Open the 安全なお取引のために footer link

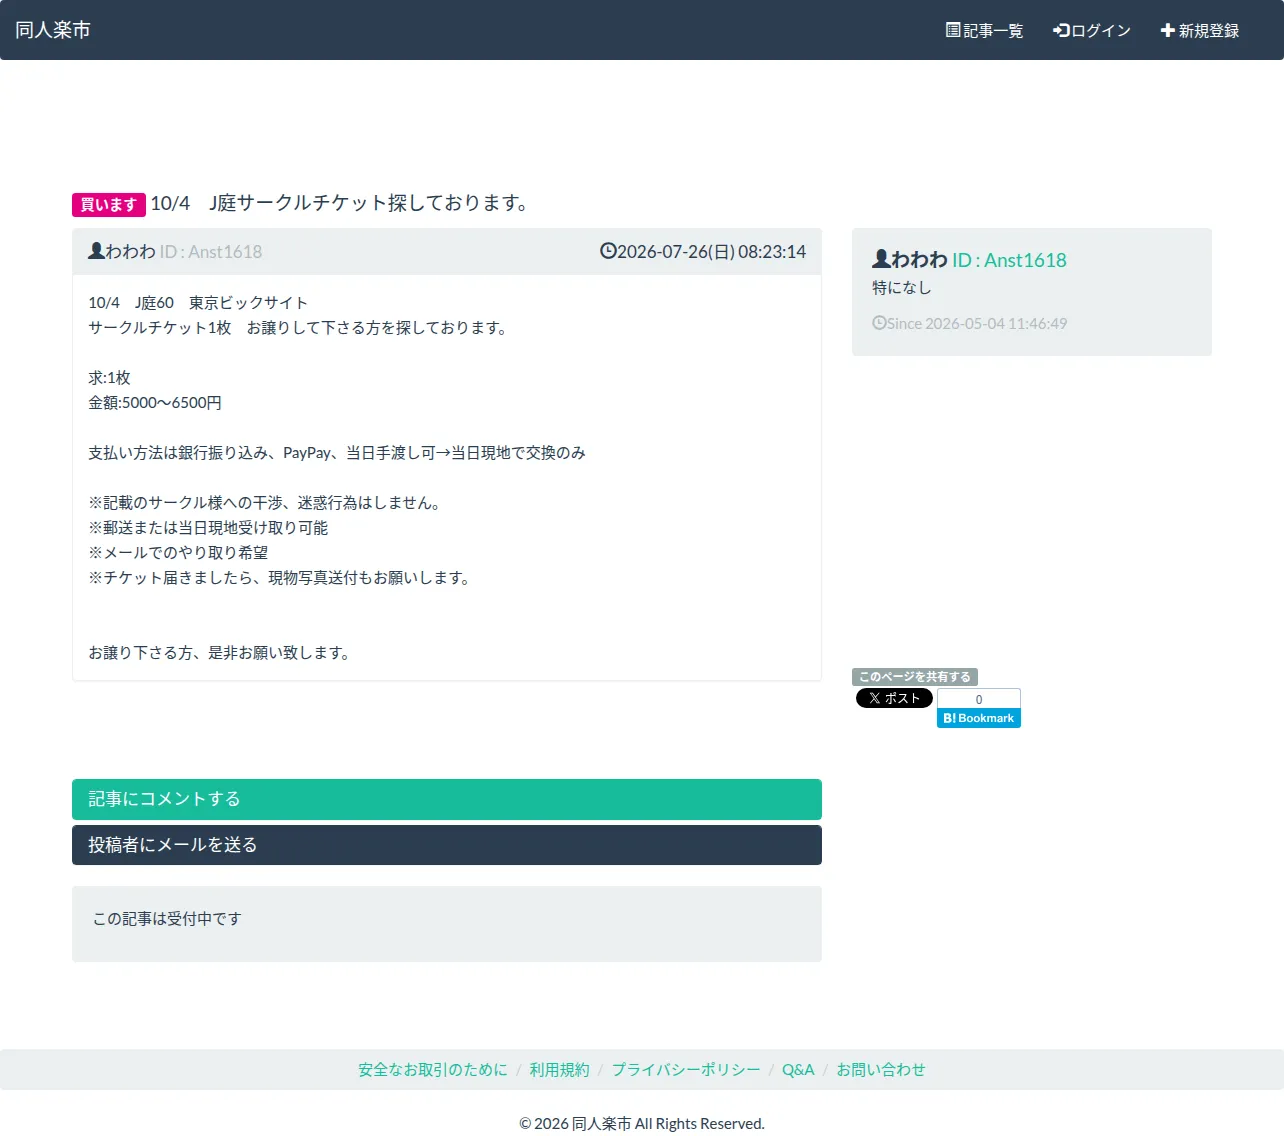click(433, 1070)
